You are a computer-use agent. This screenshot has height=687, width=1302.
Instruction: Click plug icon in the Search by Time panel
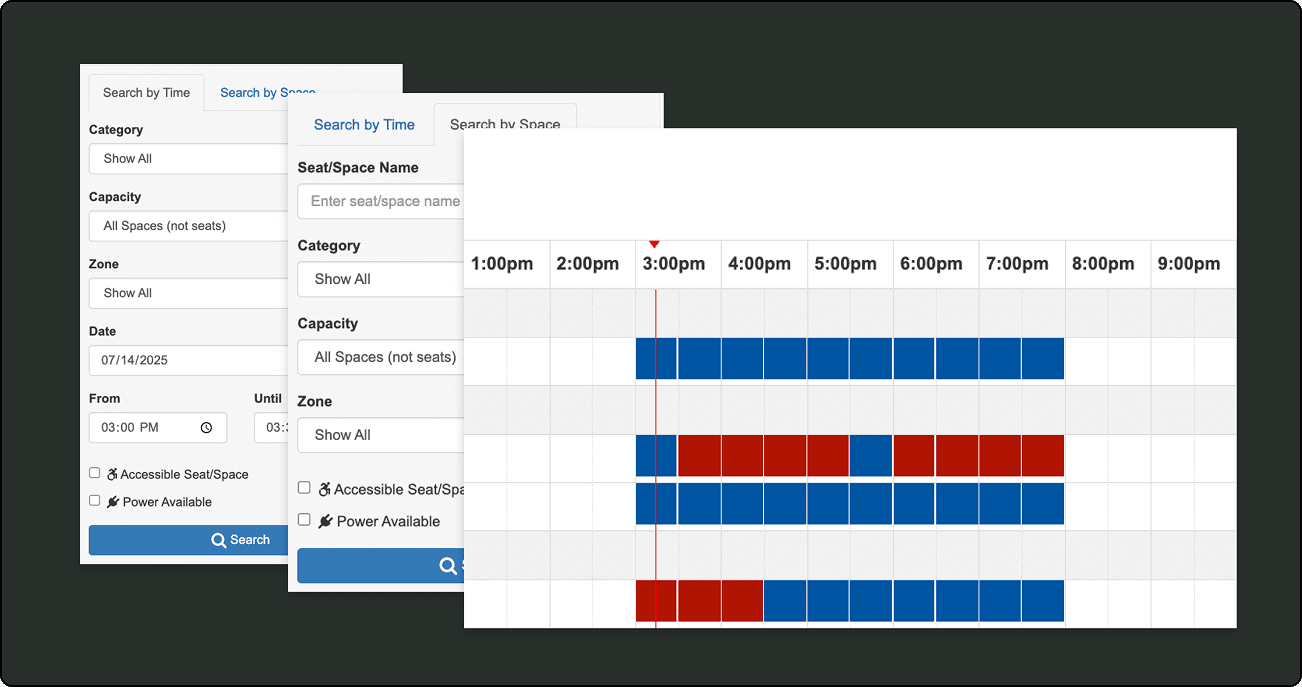pos(113,501)
